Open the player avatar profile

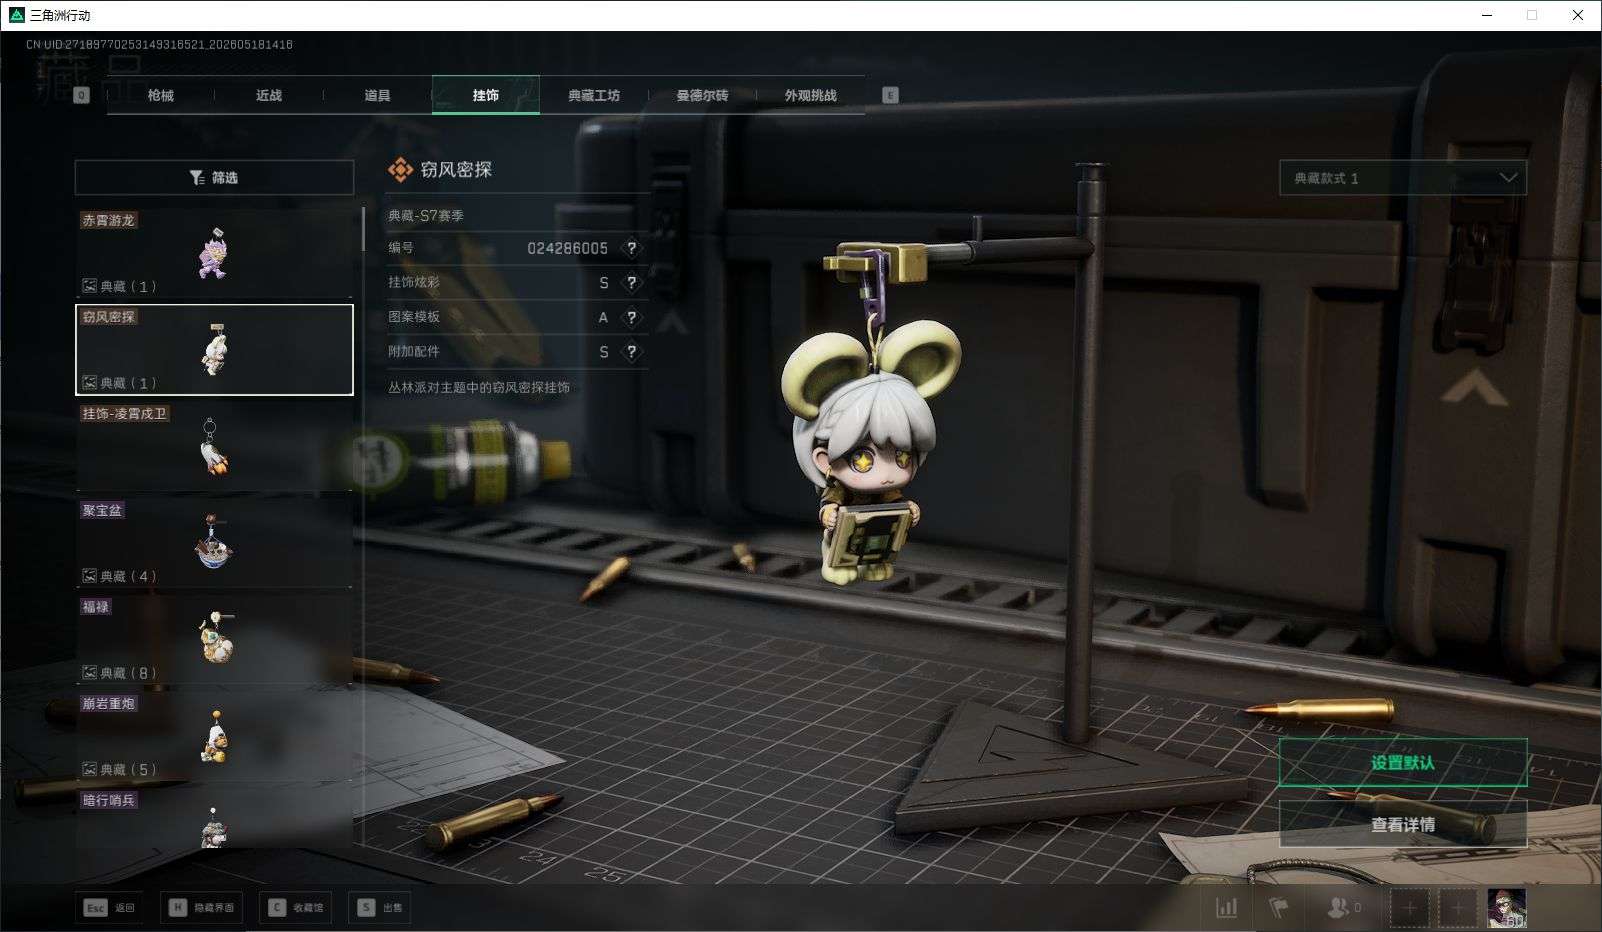[x=1507, y=907]
